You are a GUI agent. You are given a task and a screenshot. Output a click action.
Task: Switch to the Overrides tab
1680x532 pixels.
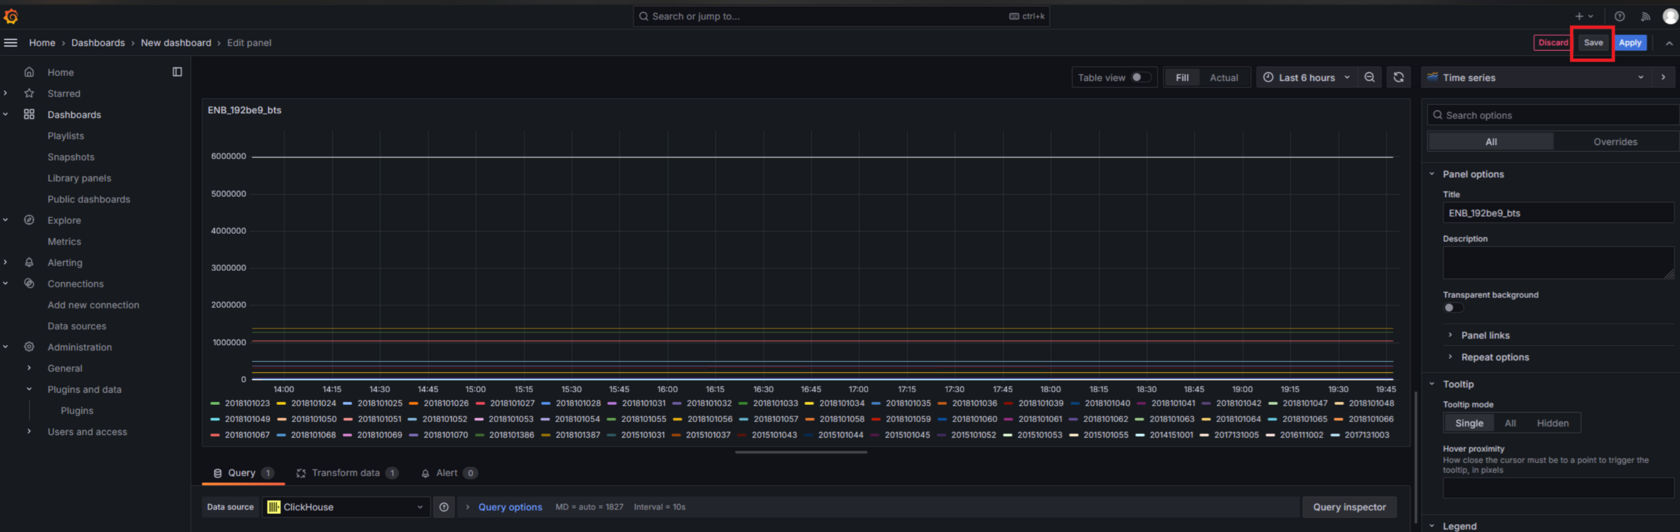(1614, 142)
